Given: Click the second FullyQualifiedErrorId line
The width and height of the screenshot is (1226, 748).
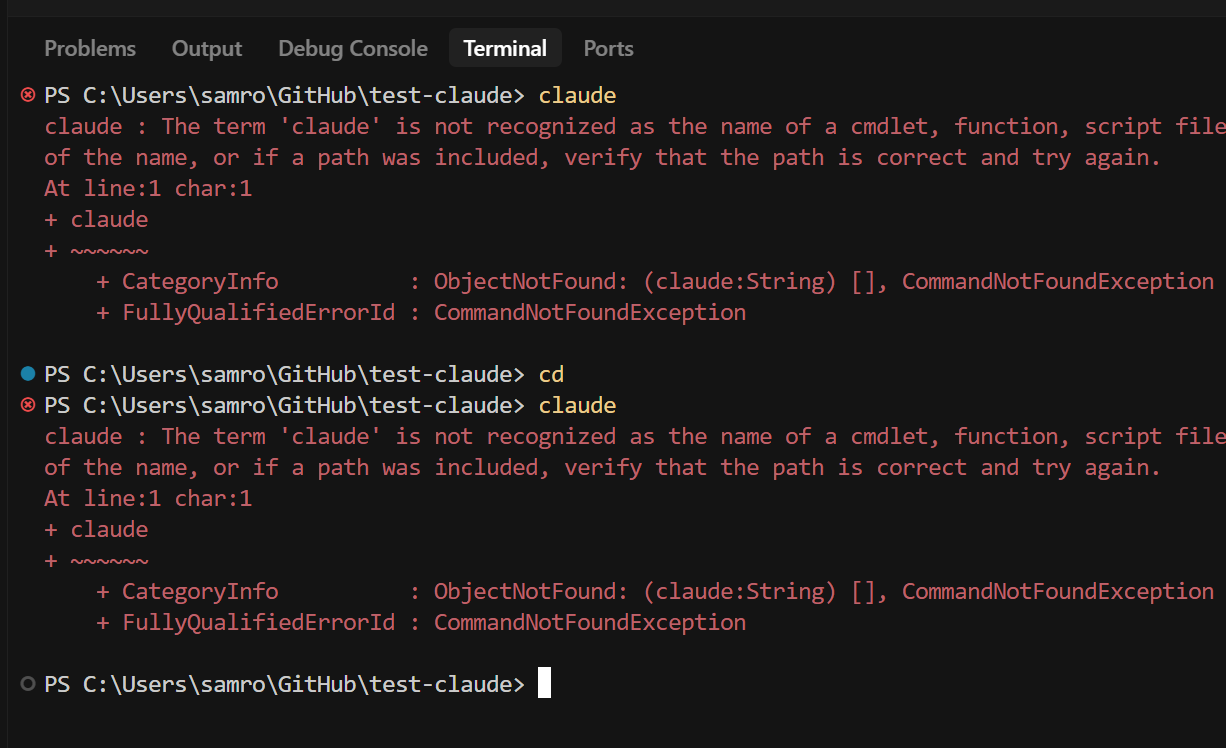Looking at the screenshot, I should tap(421, 622).
